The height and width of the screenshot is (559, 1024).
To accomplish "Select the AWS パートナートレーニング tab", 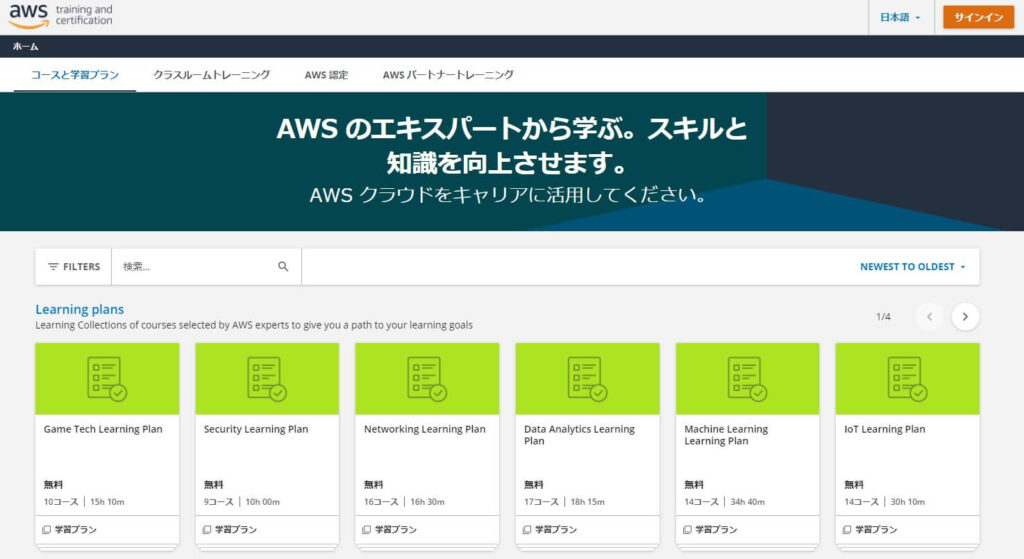I will [448, 75].
